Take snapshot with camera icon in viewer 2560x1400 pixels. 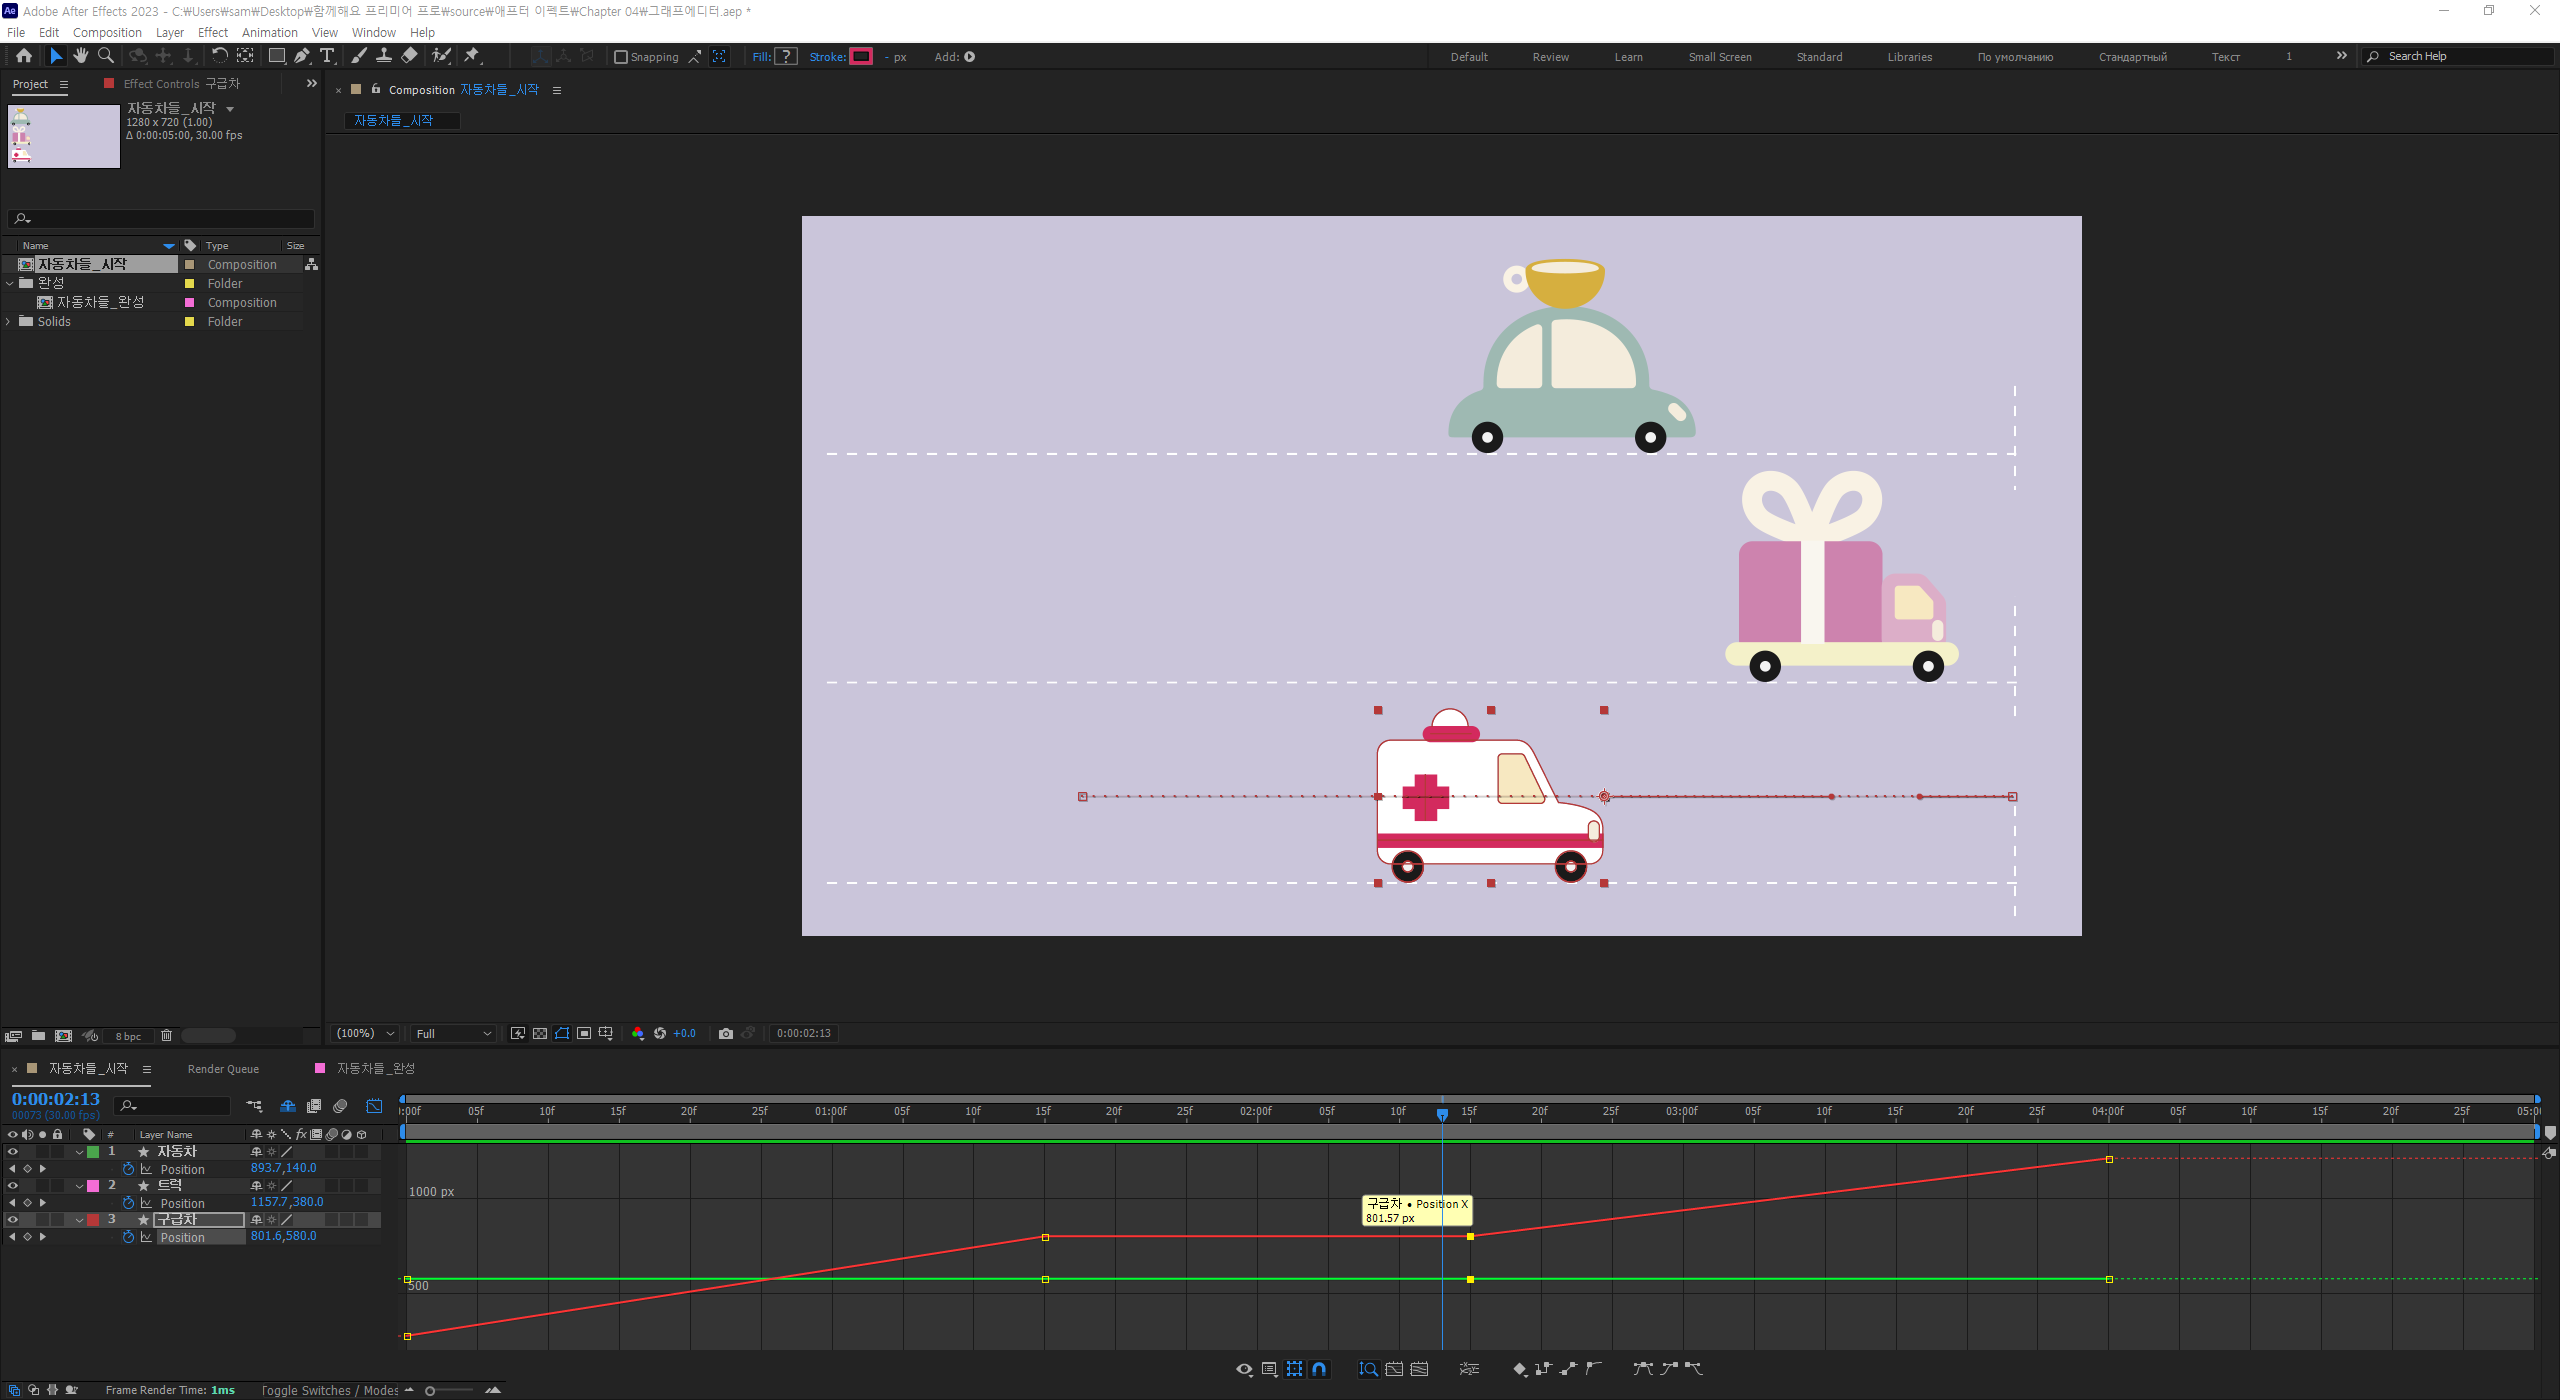pyautogui.click(x=726, y=1033)
